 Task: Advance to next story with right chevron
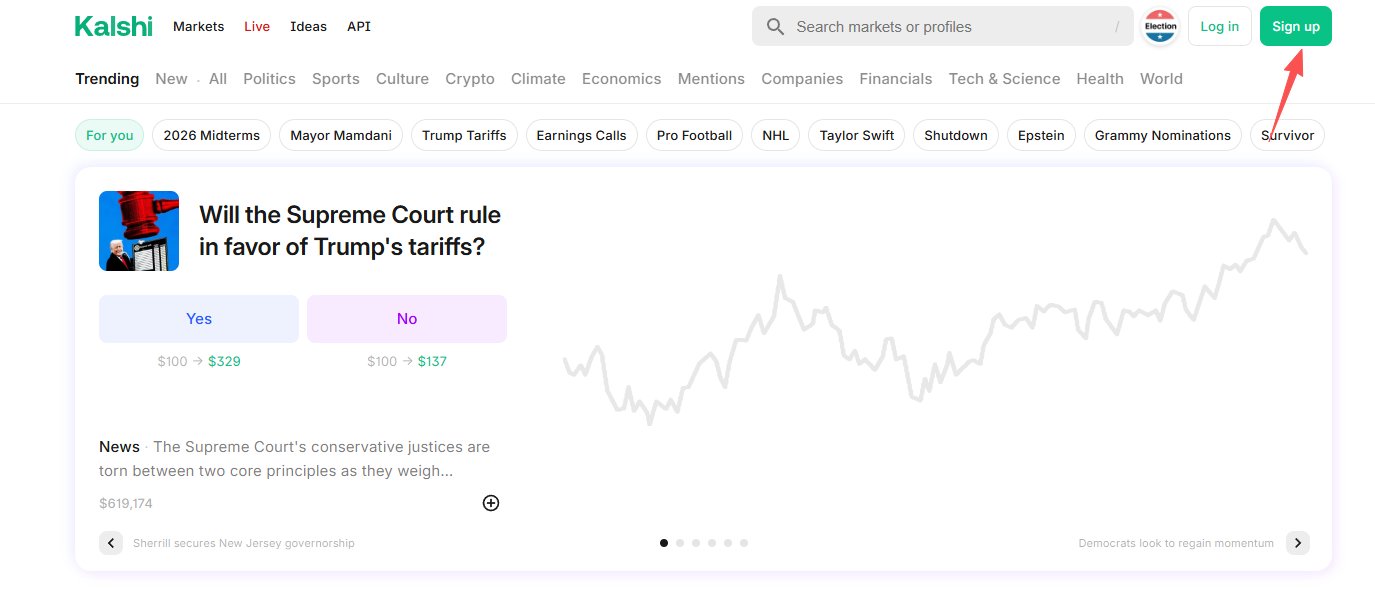point(1297,543)
